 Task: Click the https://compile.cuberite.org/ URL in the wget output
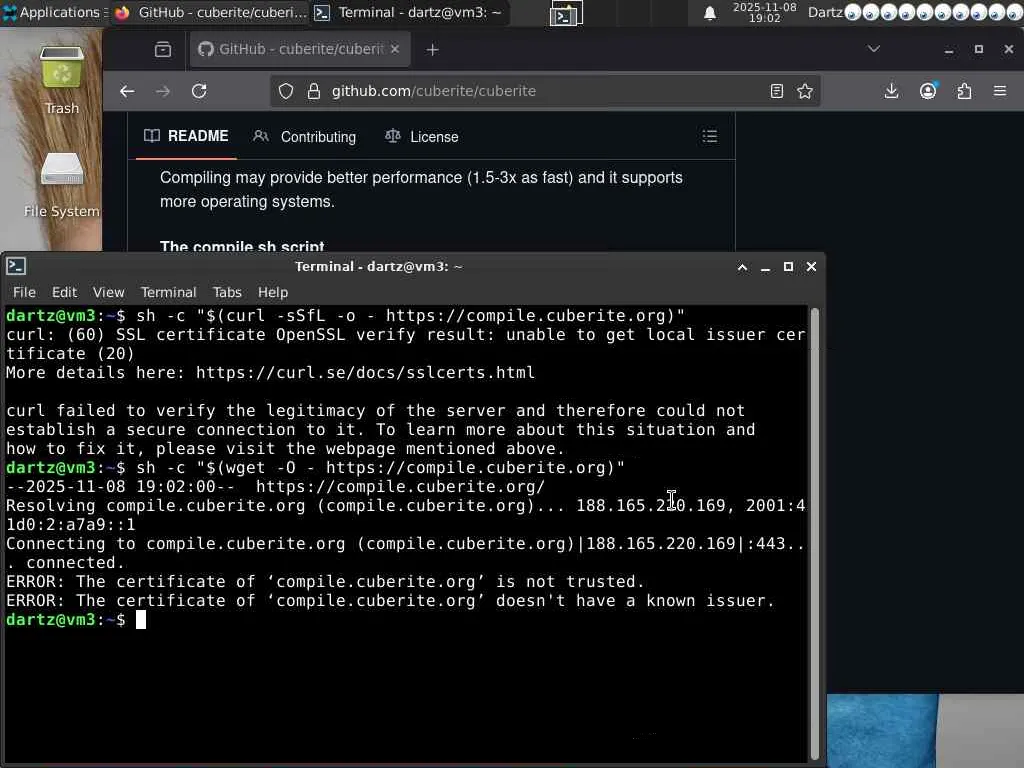tap(400, 487)
